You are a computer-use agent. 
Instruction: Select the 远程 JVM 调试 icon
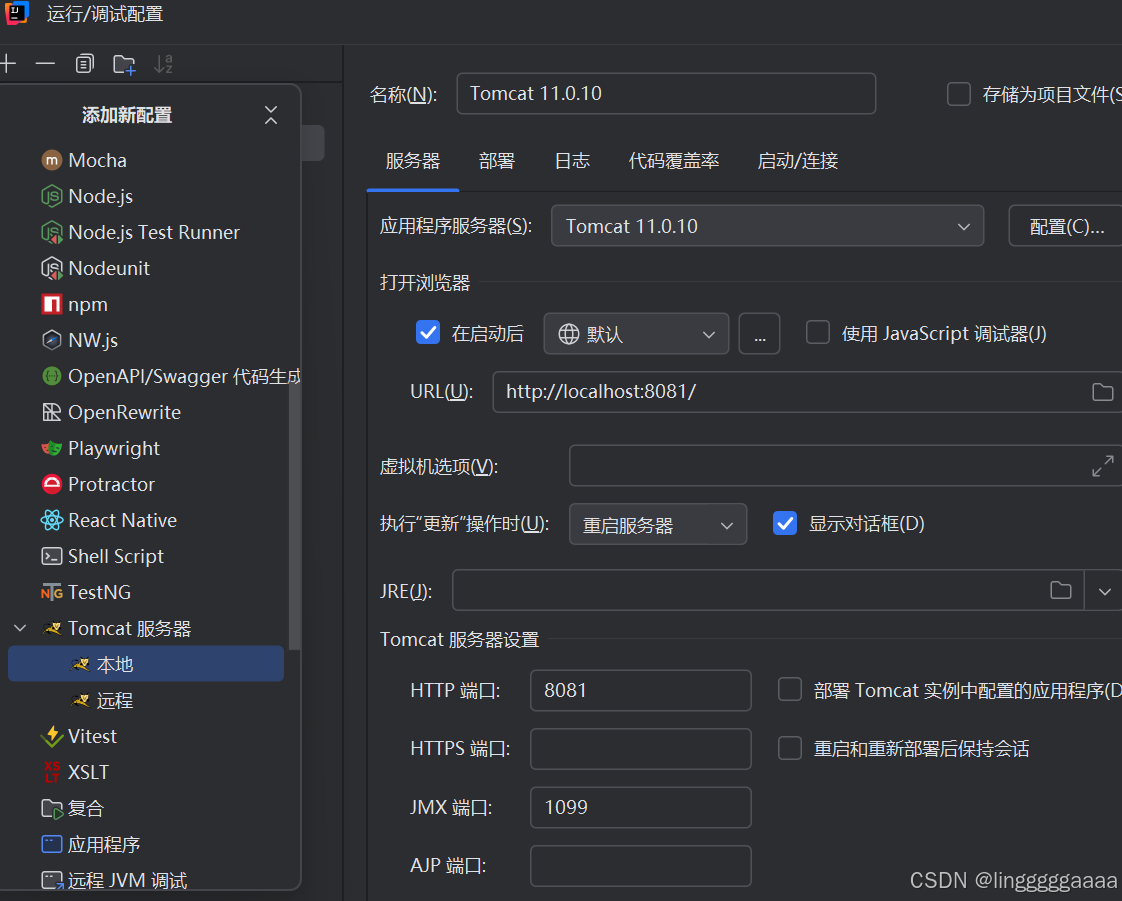pos(52,880)
